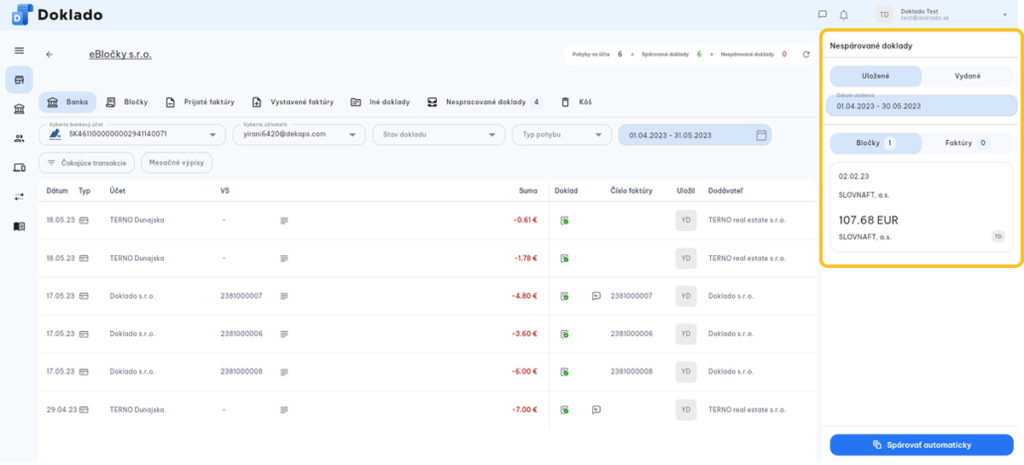1024x465 pixels.
Task: Open note icon for 2381000007 row
Action: pyautogui.click(x=284, y=297)
